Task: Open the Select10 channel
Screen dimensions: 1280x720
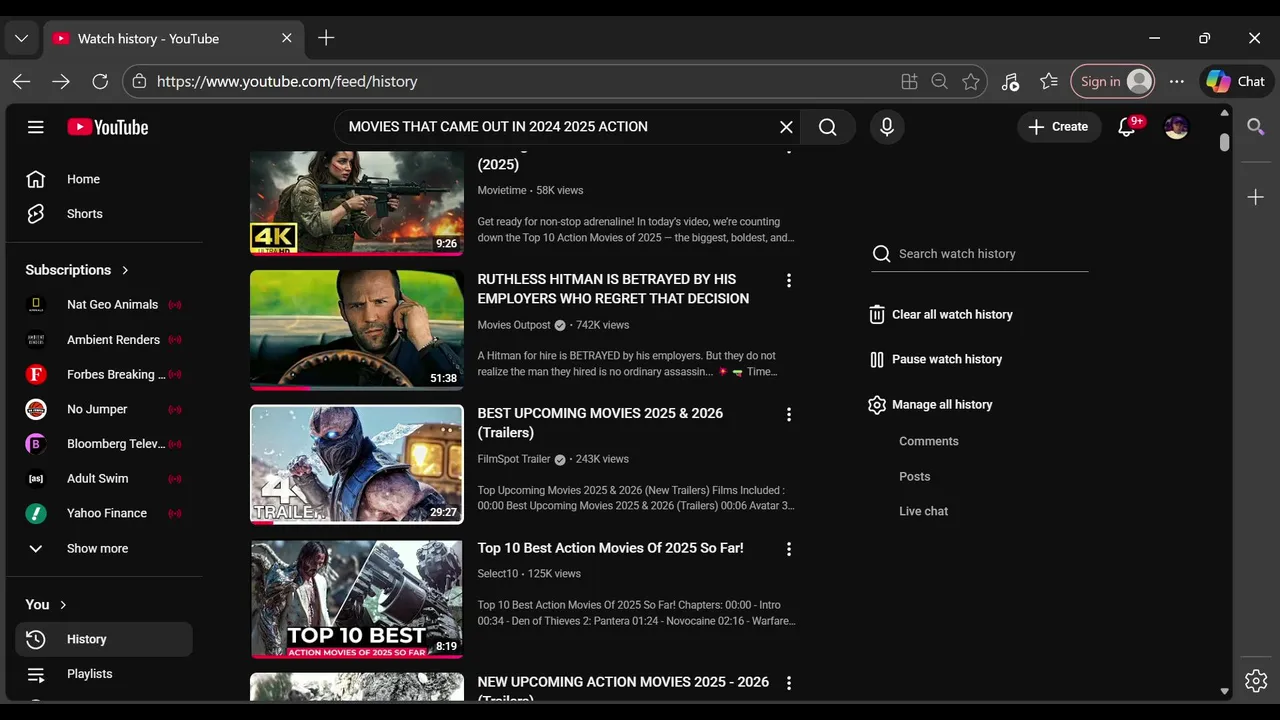Action: (x=498, y=574)
